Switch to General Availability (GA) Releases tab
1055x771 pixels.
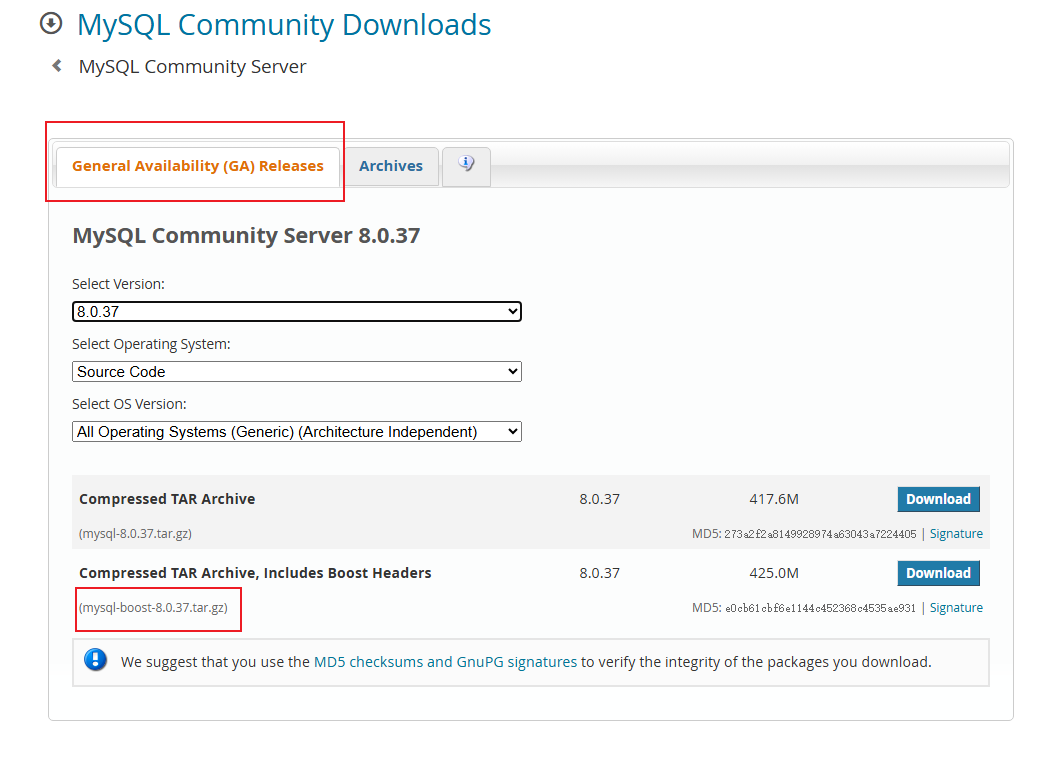point(197,166)
